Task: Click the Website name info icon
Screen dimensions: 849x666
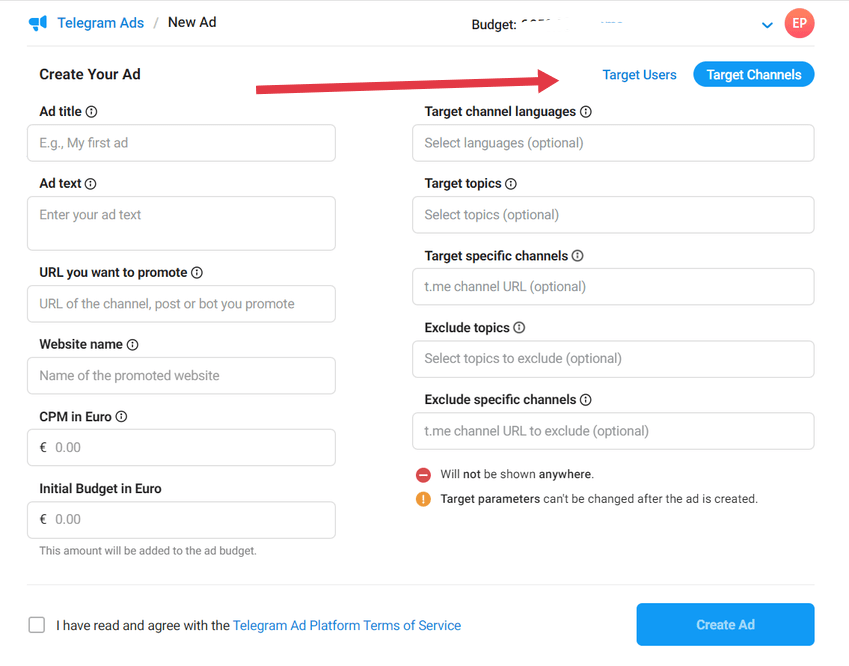Action: point(133,344)
